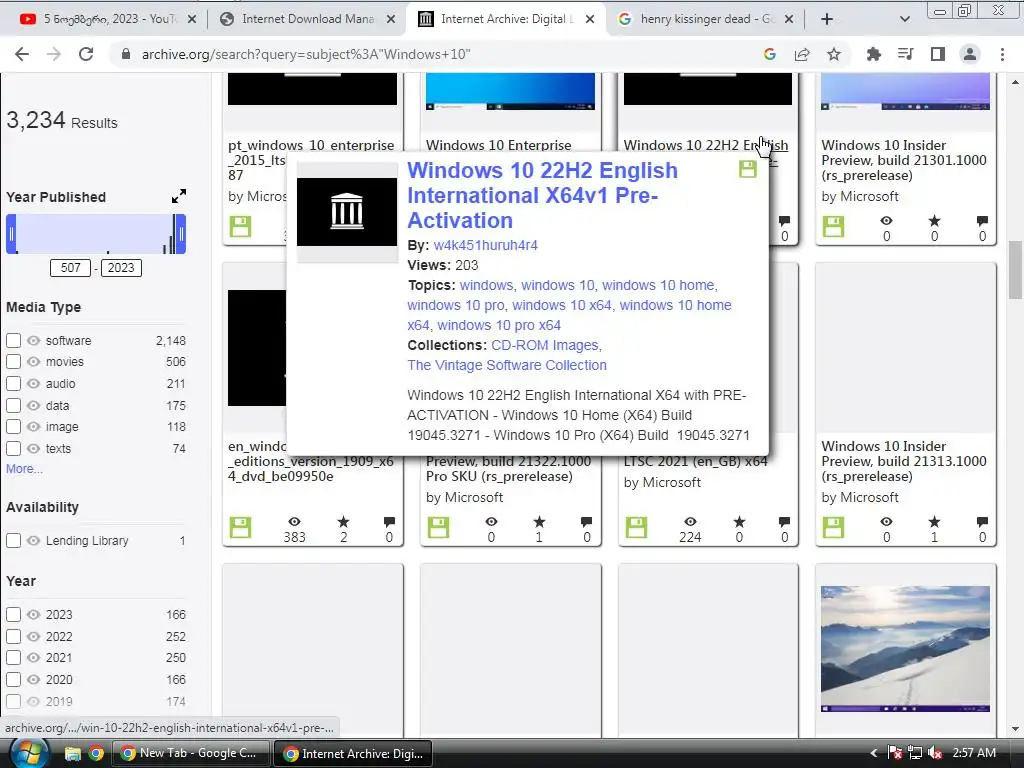Viewport: 1024px width, 768px height.
Task: Click the end year 2023 field
Action: click(x=121, y=268)
